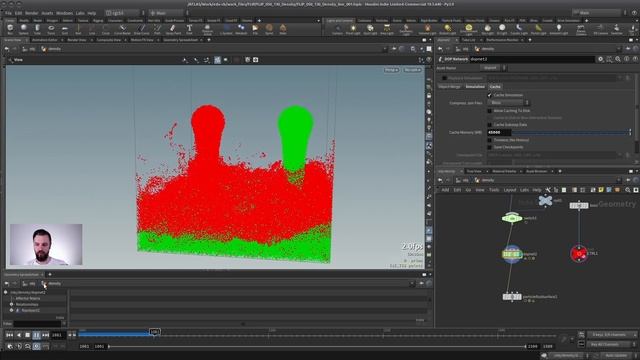Enable Allow Caching To Disk checkbox

pos(489,111)
